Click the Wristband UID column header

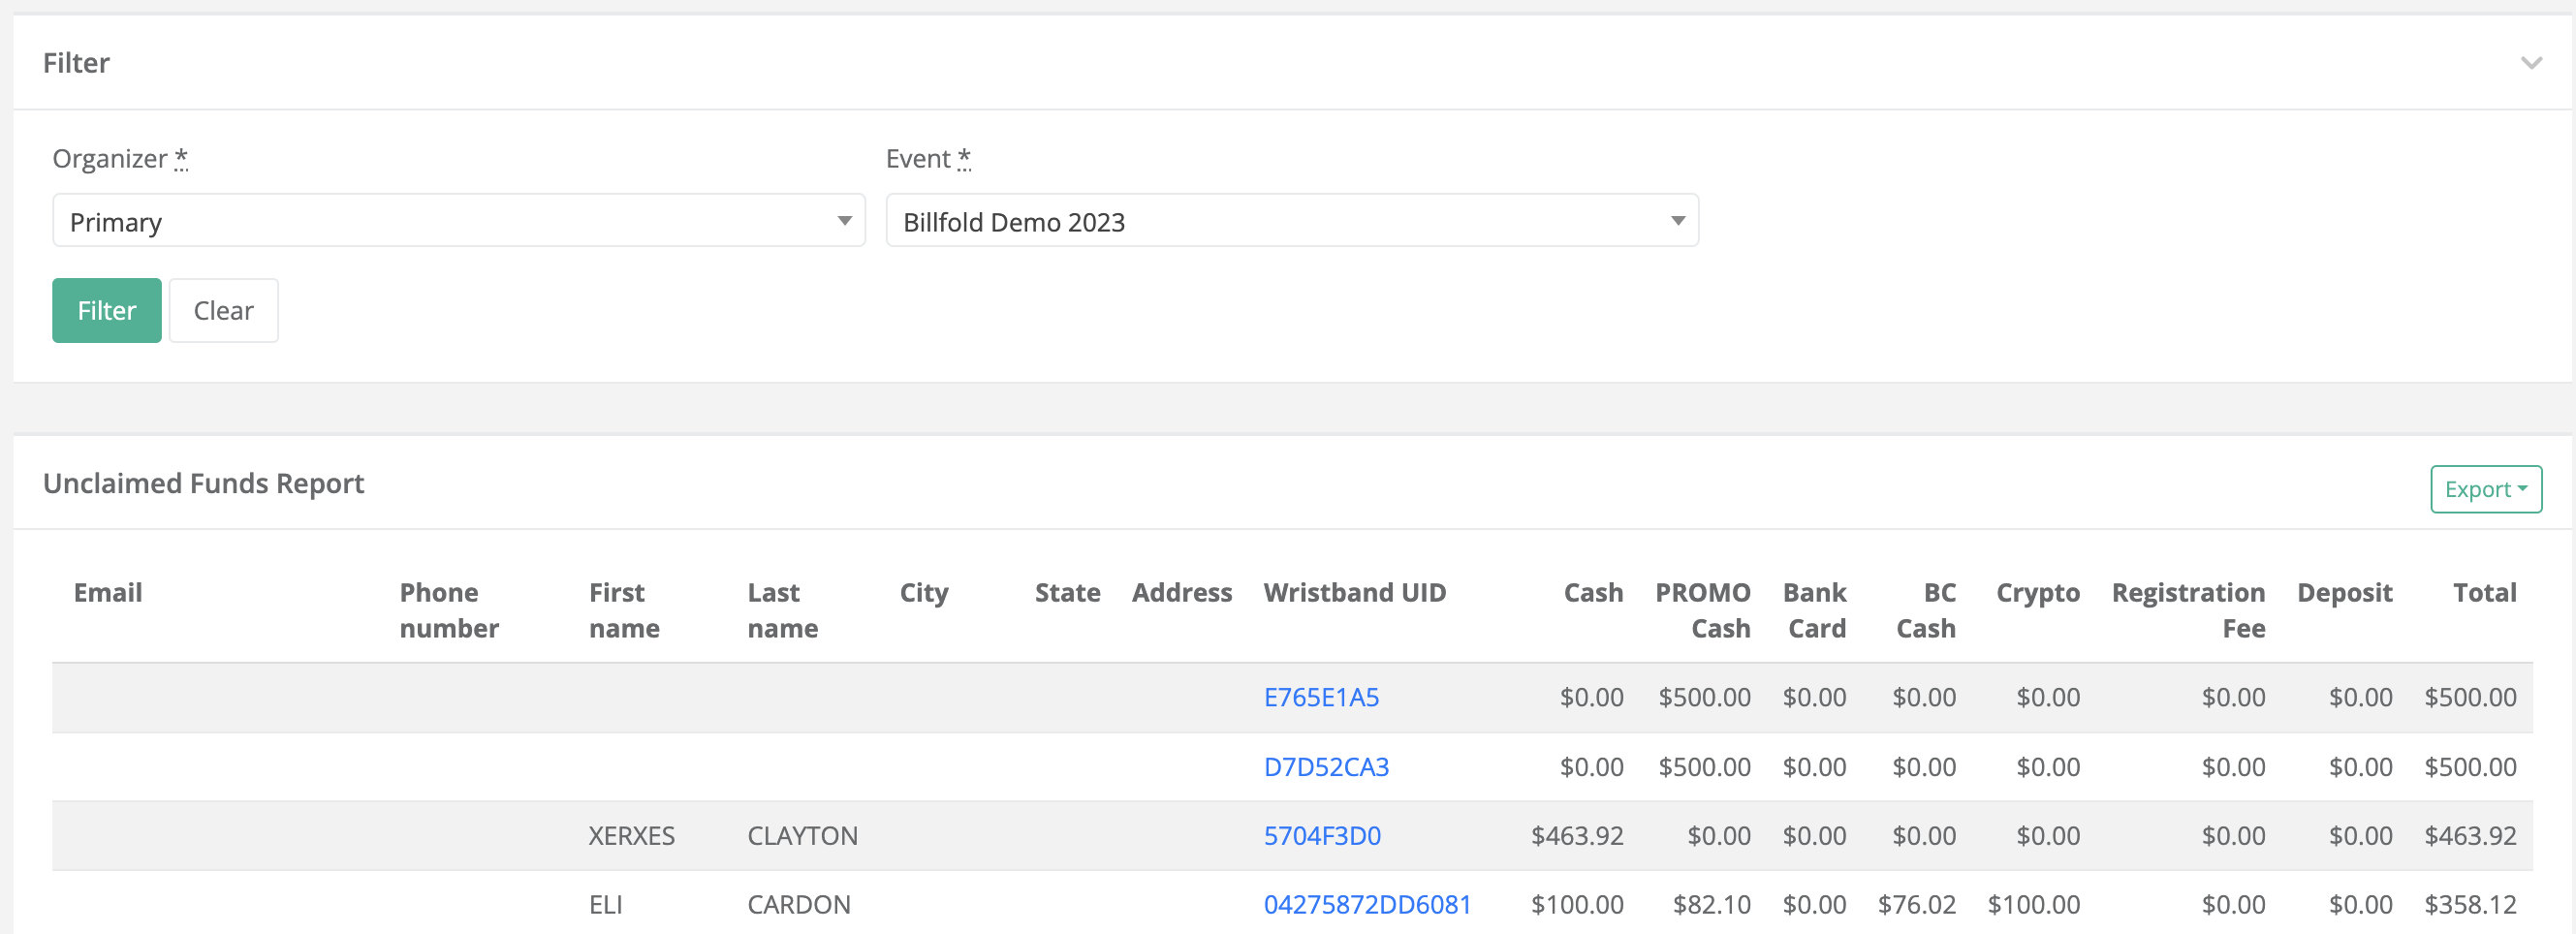pyautogui.click(x=1354, y=593)
